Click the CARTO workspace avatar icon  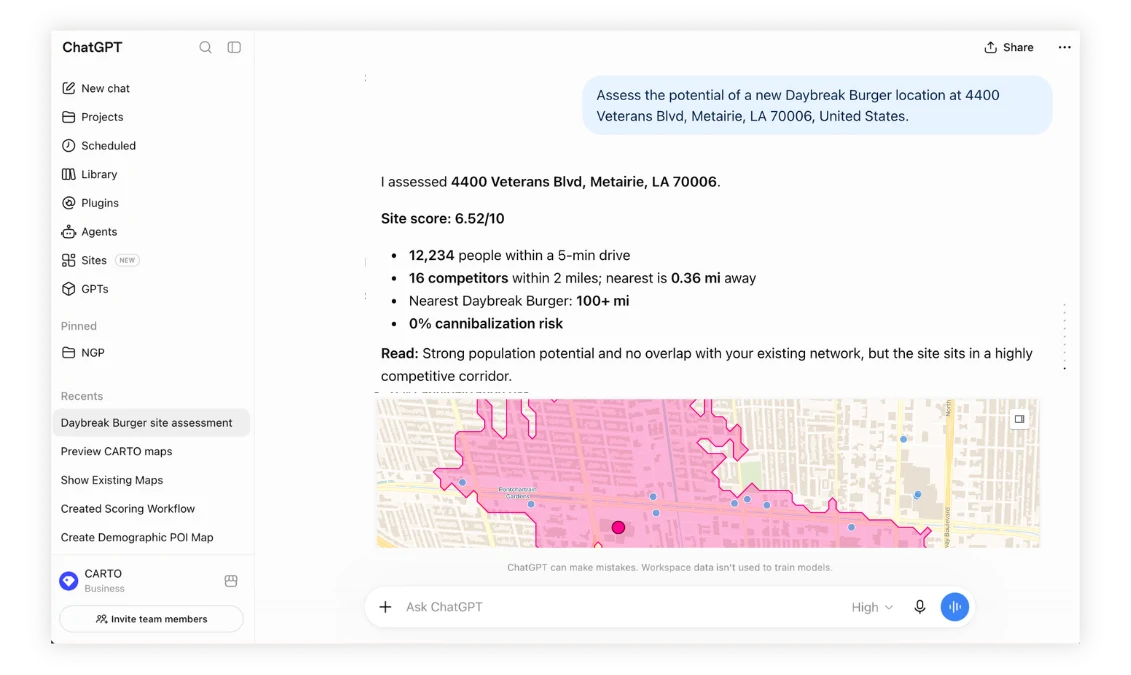click(69, 581)
